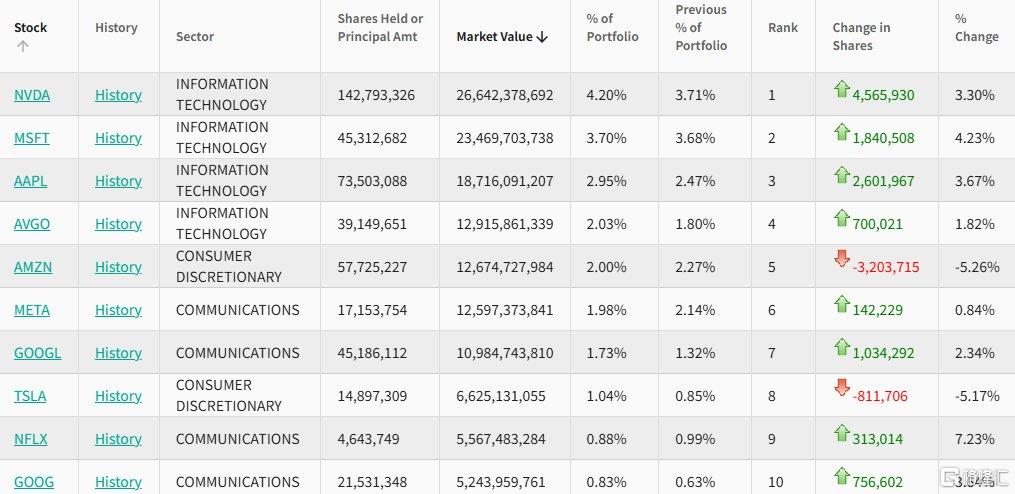The image size is (1015, 494).
Task: Sort by Previous % of Portfolio header
Action: (701, 28)
